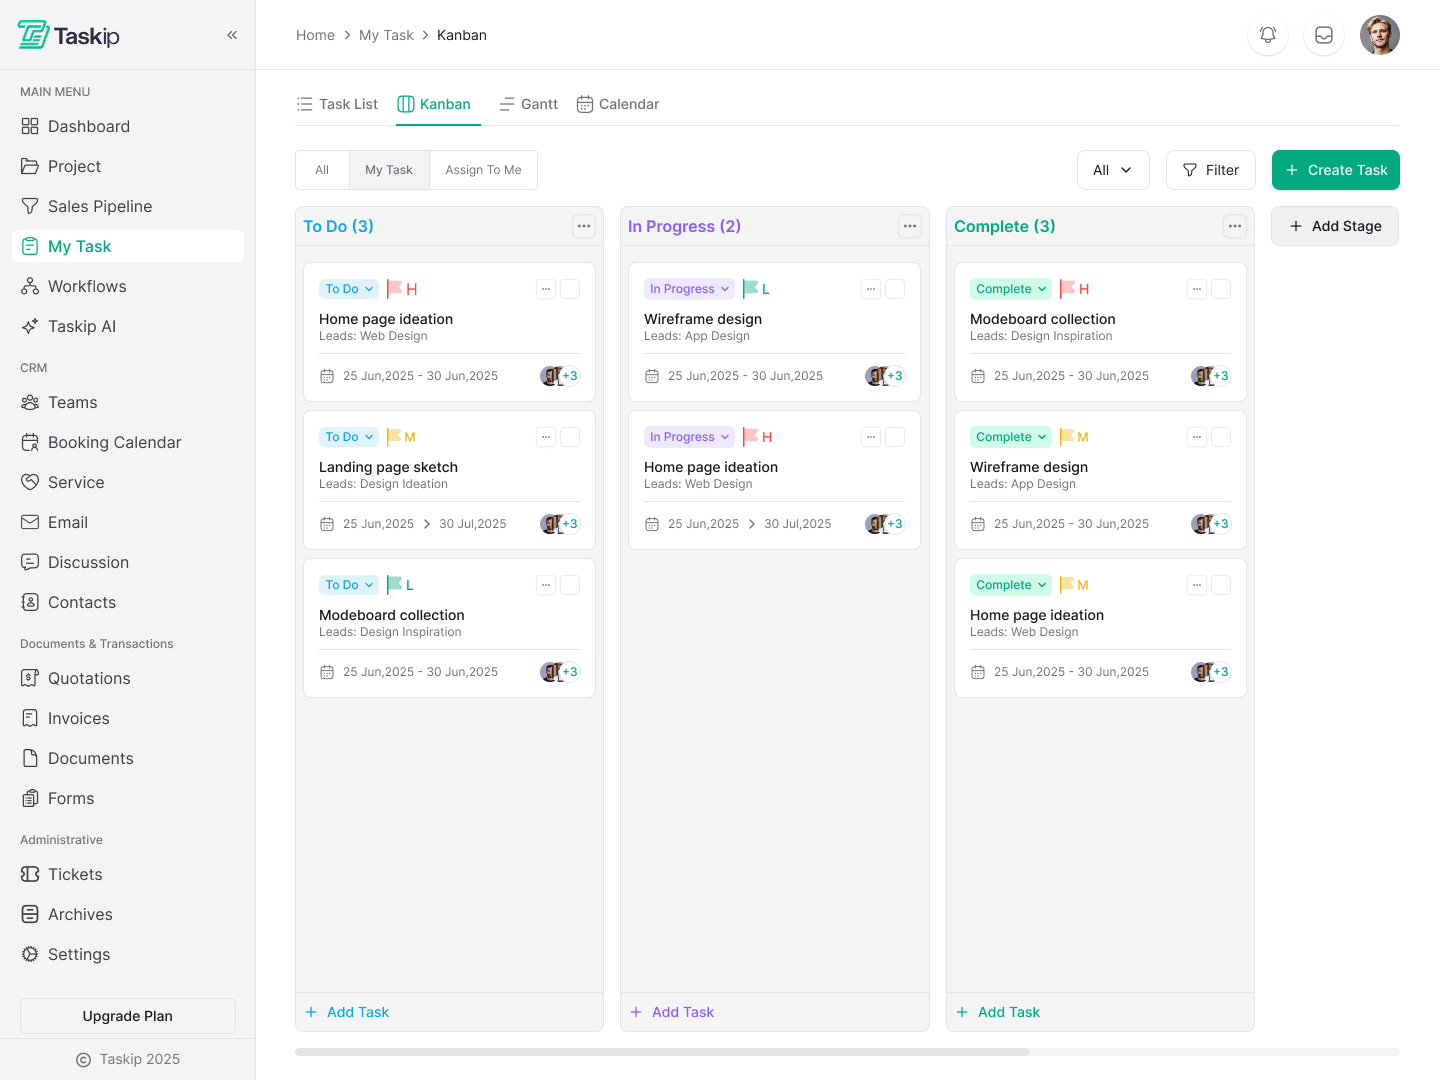
Task: Expand the All dropdown next to Filter
Action: coord(1113,170)
